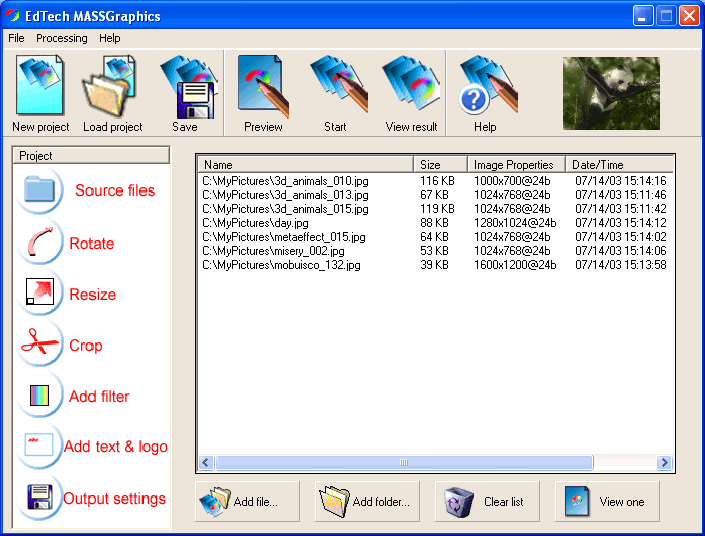Select the Source files folder icon
The image size is (705, 536).
40,190
